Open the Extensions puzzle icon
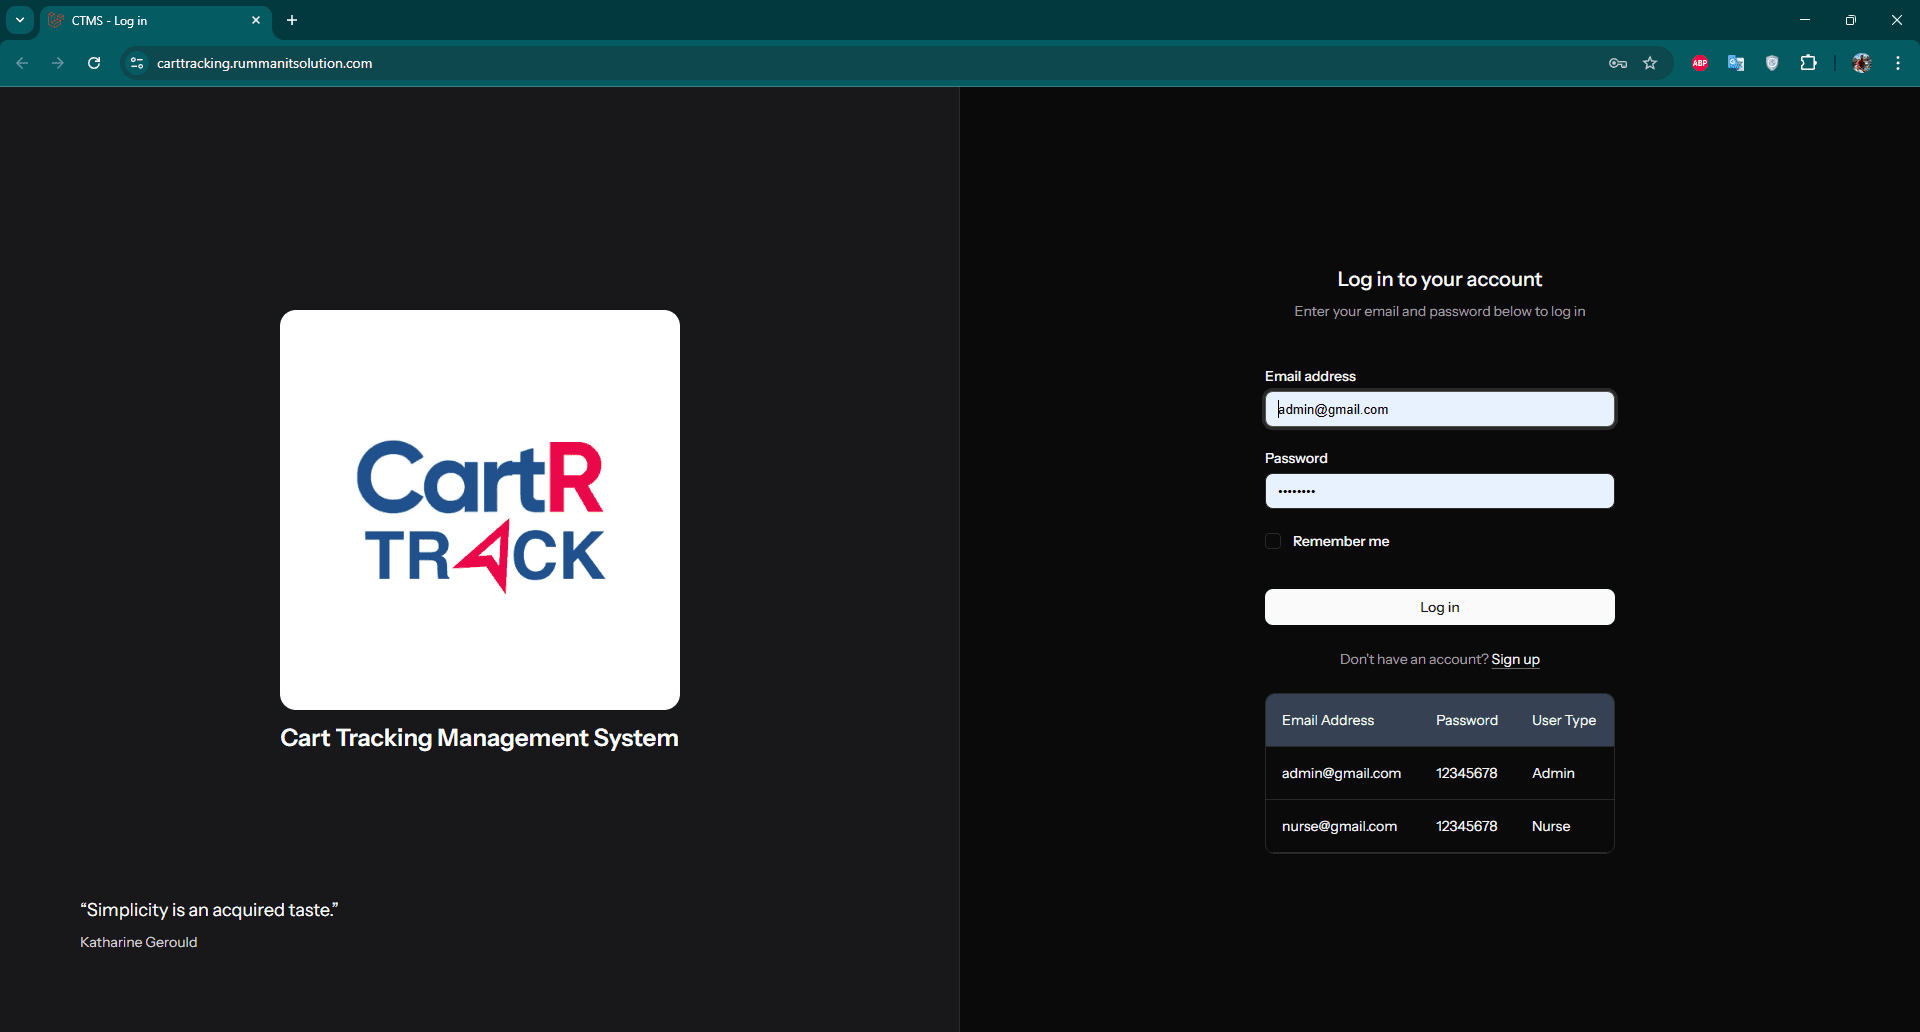This screenshot has width=1920, height=1032. (1808, 63)
